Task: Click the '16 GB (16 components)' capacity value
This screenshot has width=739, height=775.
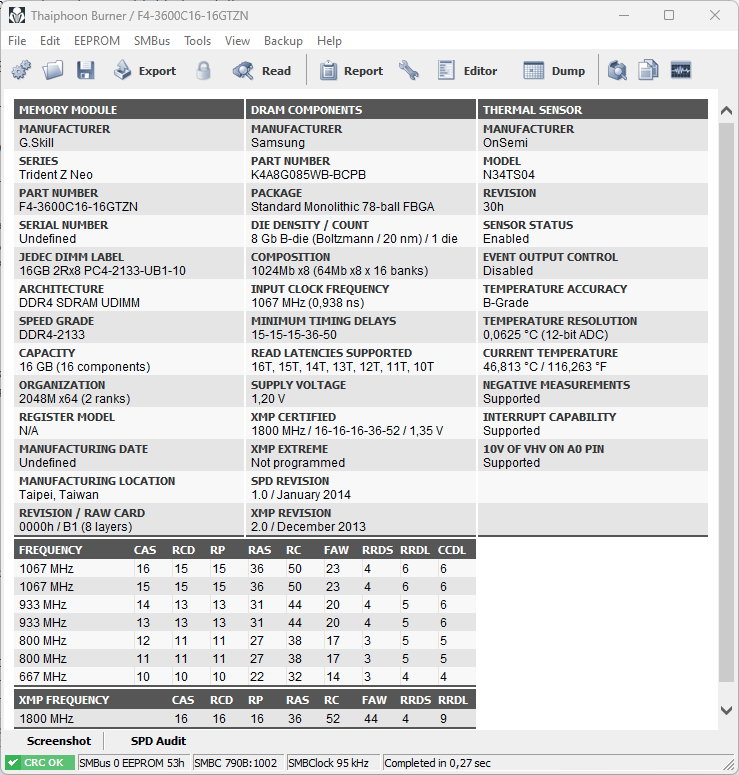Action: pyautogui.click(x=85, y=367)
